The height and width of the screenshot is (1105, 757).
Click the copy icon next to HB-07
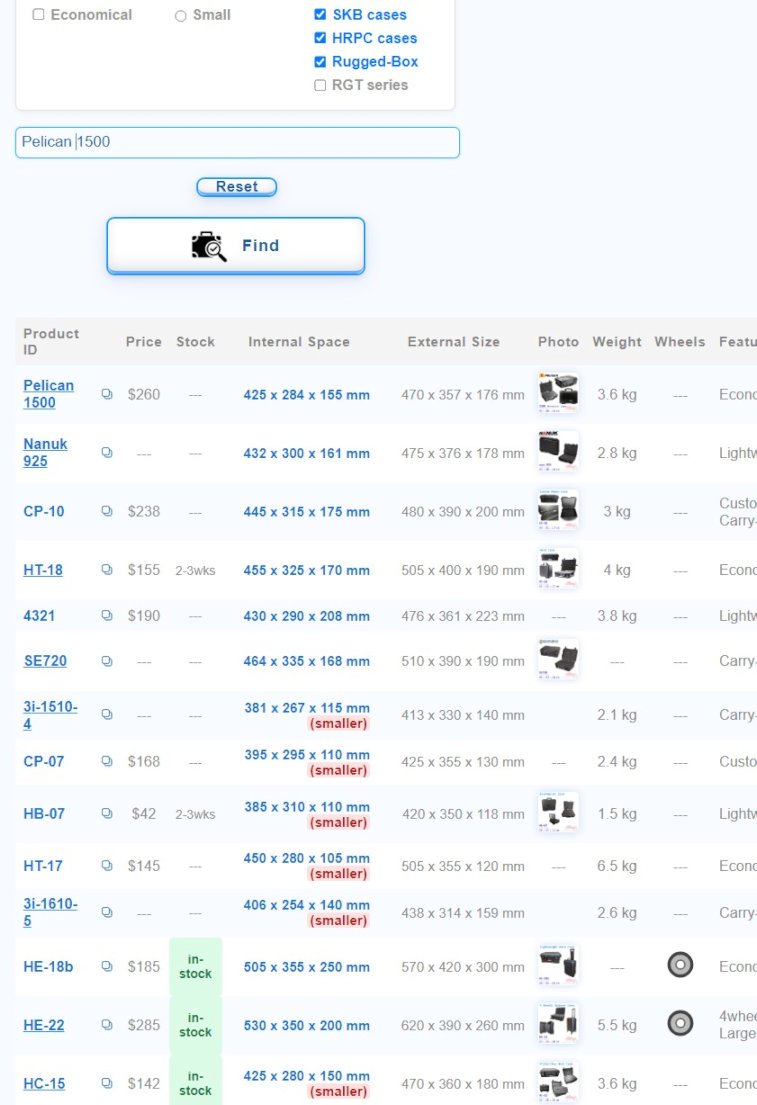point(107,813)
